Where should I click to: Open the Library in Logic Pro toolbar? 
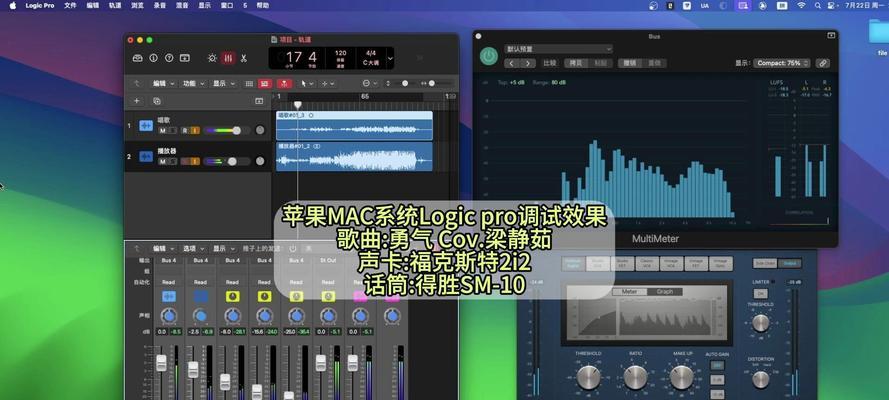point(137,58)
